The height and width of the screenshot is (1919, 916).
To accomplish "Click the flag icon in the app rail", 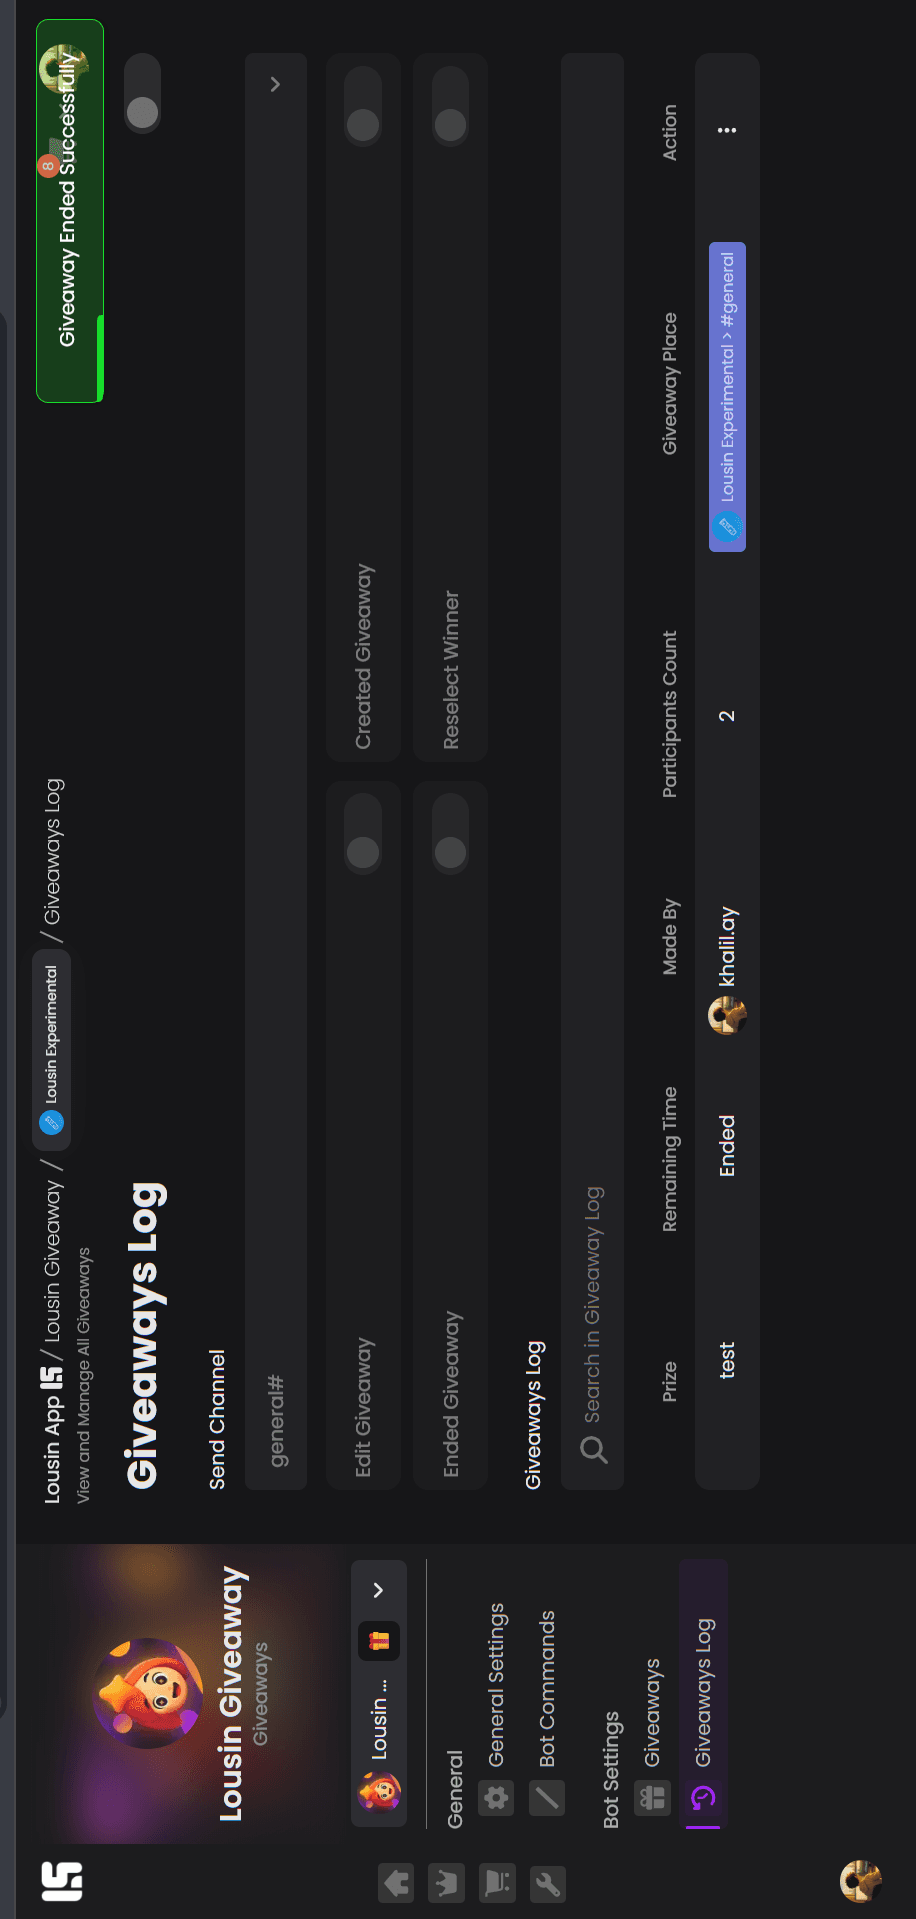I will click(497, 1883).
